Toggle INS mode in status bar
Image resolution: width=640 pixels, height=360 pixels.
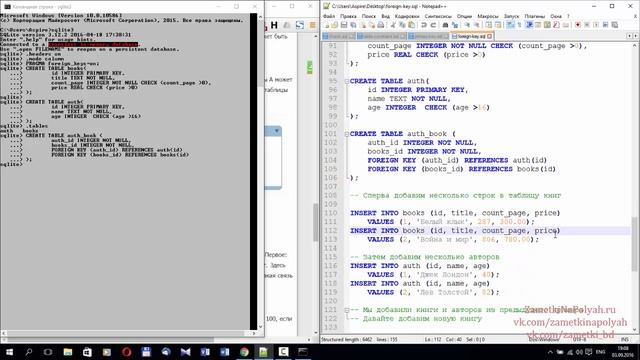click(x=624, y=339)
